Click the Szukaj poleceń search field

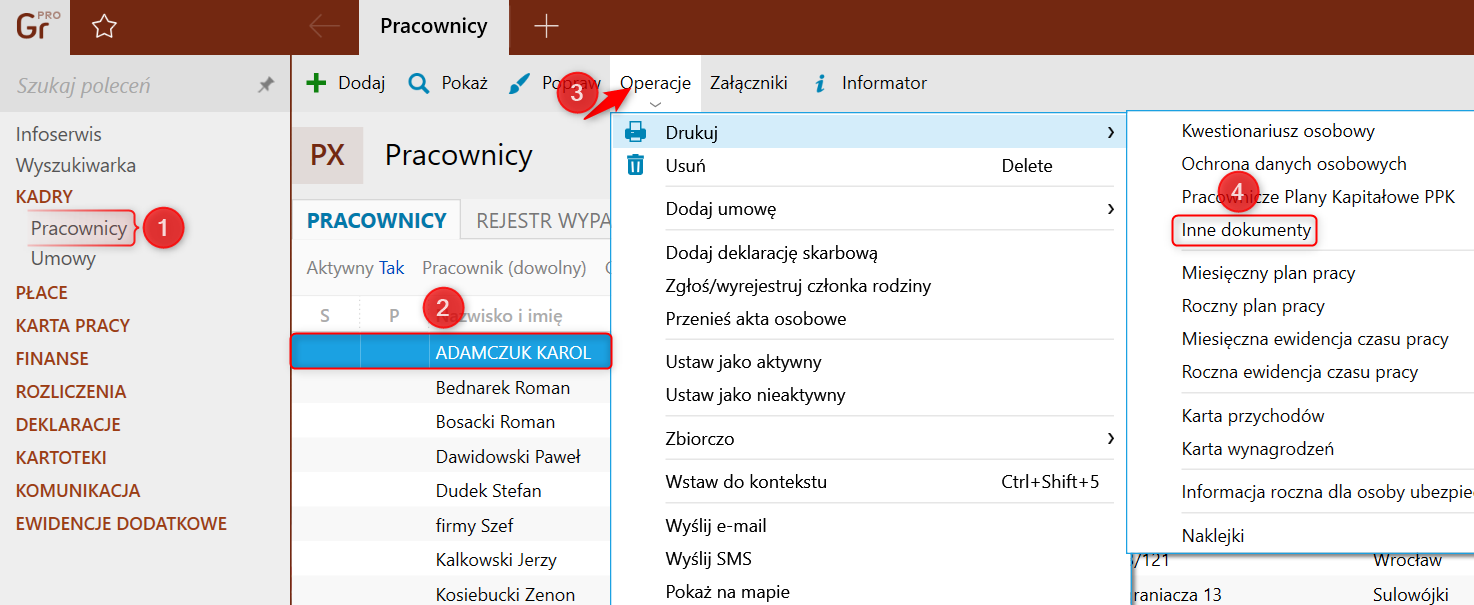tap(130, 86)
